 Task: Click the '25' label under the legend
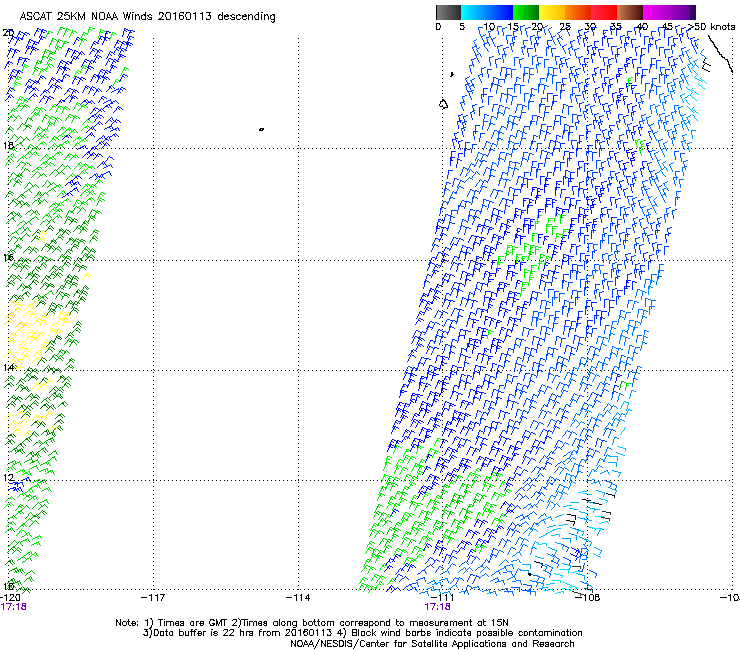coord(565,26)
